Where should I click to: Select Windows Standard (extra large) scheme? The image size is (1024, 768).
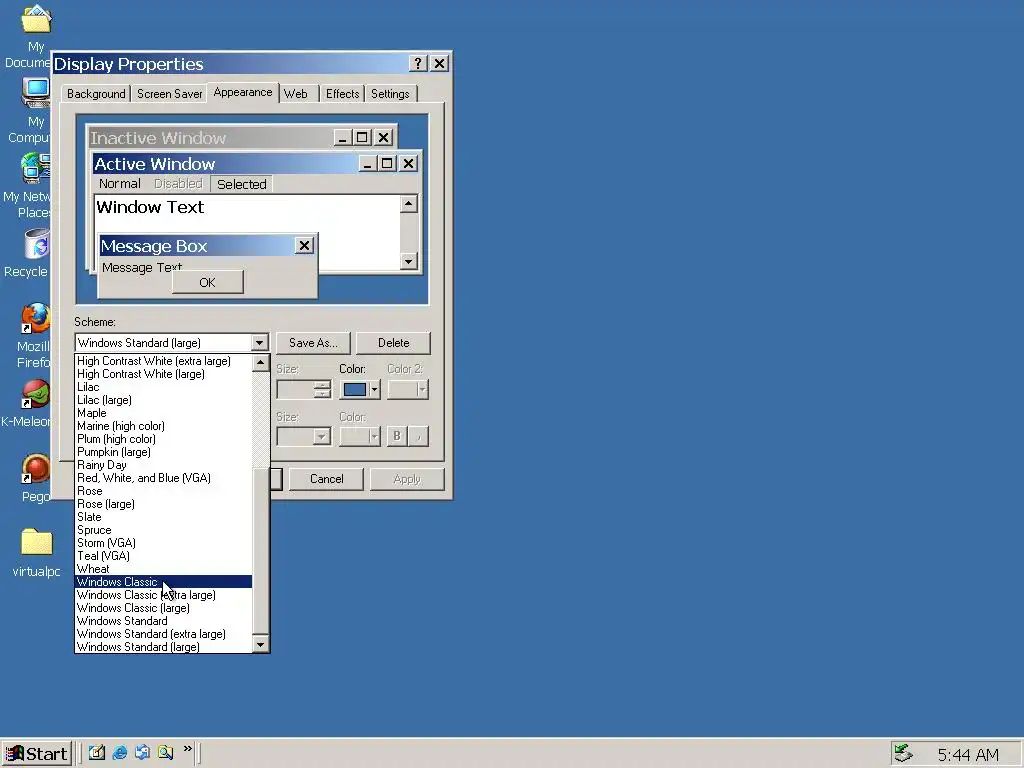163,634
